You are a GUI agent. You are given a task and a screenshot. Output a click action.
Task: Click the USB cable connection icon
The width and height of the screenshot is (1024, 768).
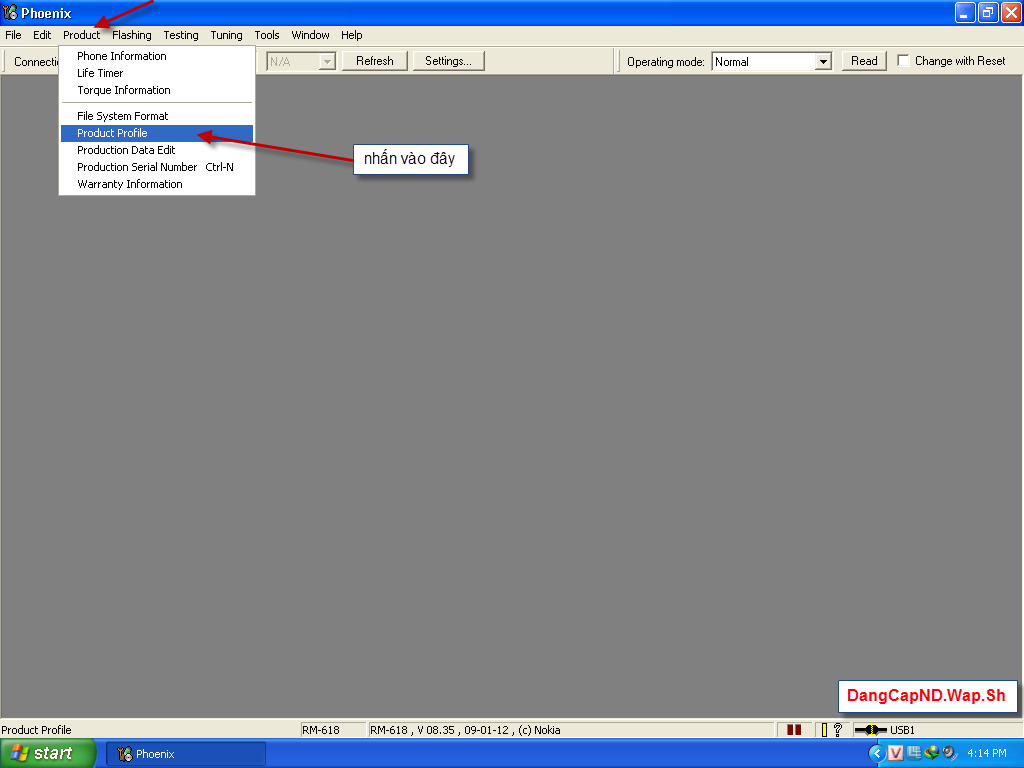click(x=871, y=729)
